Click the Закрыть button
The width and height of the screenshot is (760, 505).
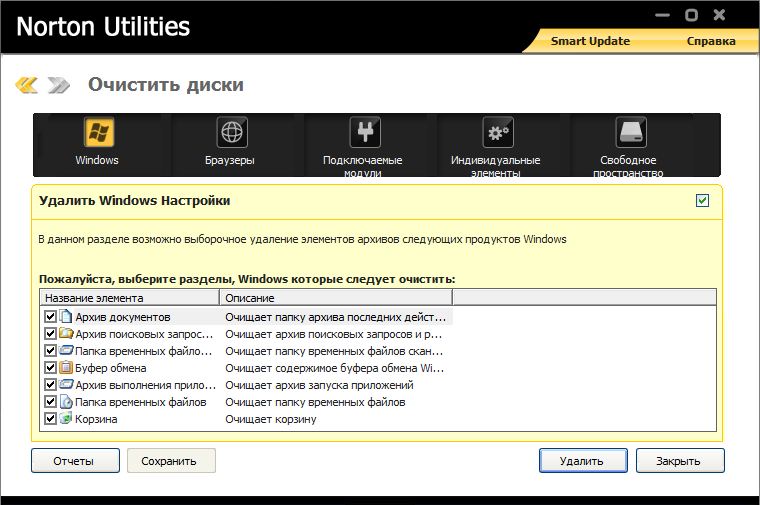[x=677, y=461]
